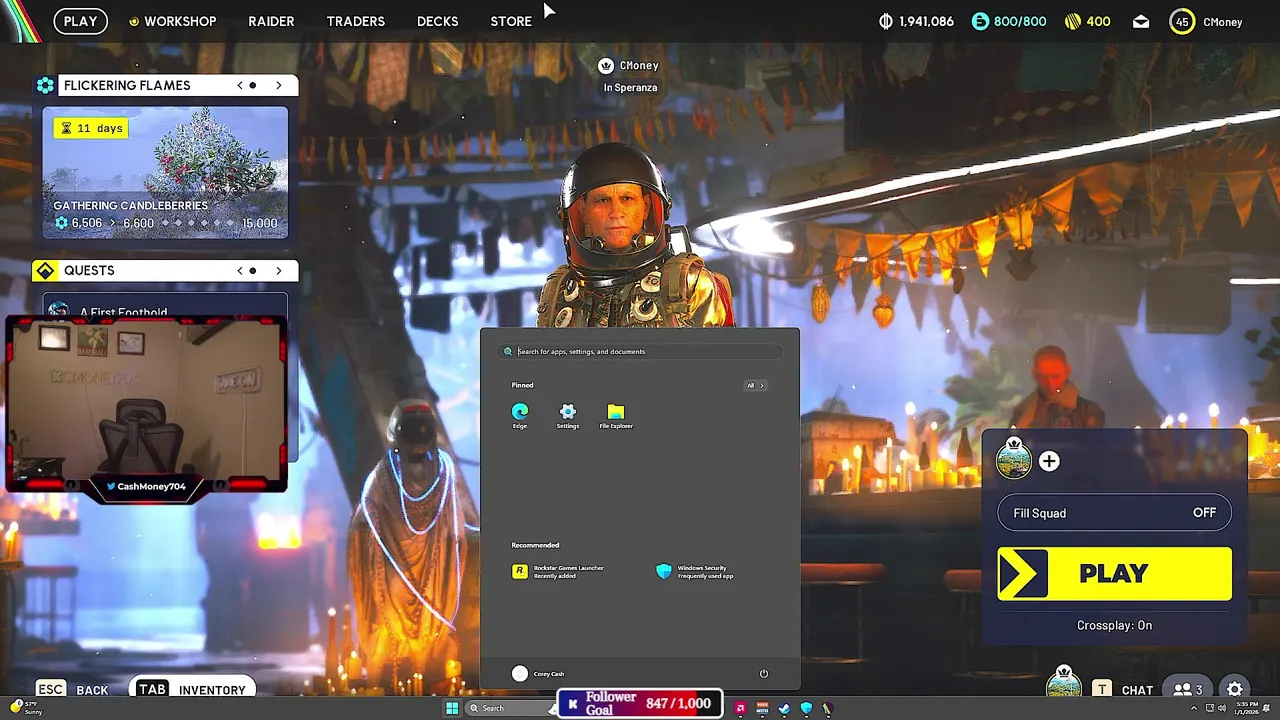Click the Flickering Flames event icon
This screenshot has width=1280, height=720.
click(45, 85)
